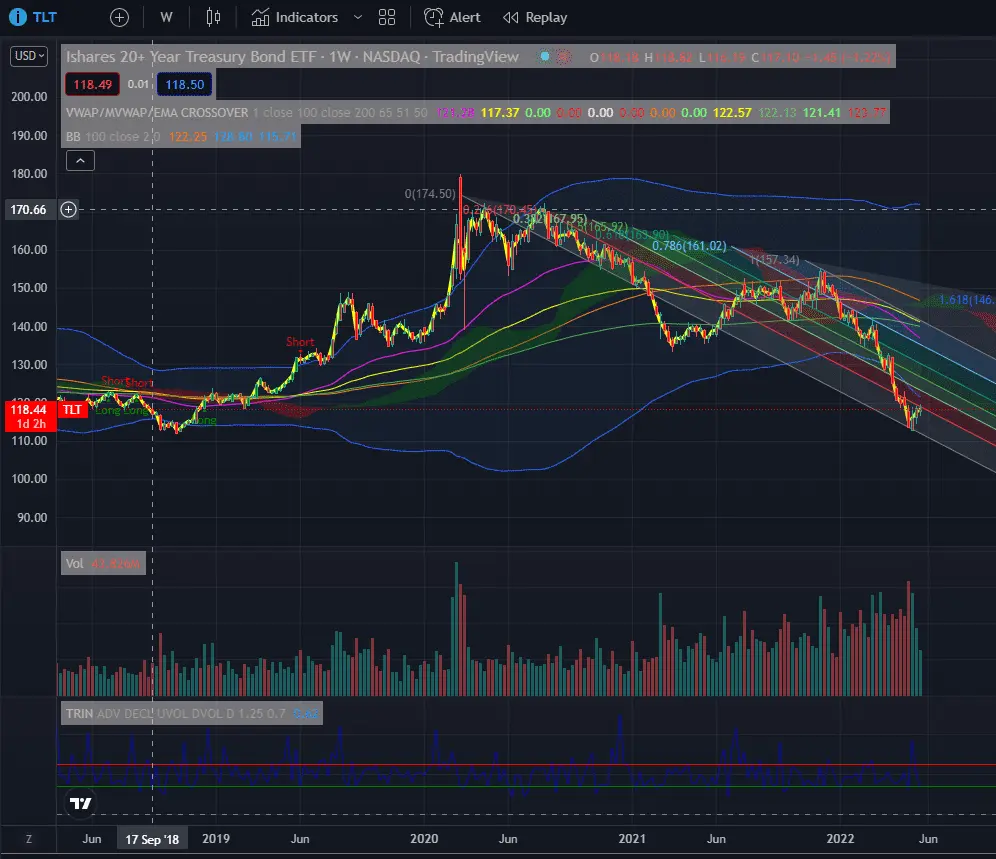Click the plus icon beside the 170.66 price label
Image resolution: width=996 pixels, height=859 pixels.
pyautogui.click(x=68, y=209)
